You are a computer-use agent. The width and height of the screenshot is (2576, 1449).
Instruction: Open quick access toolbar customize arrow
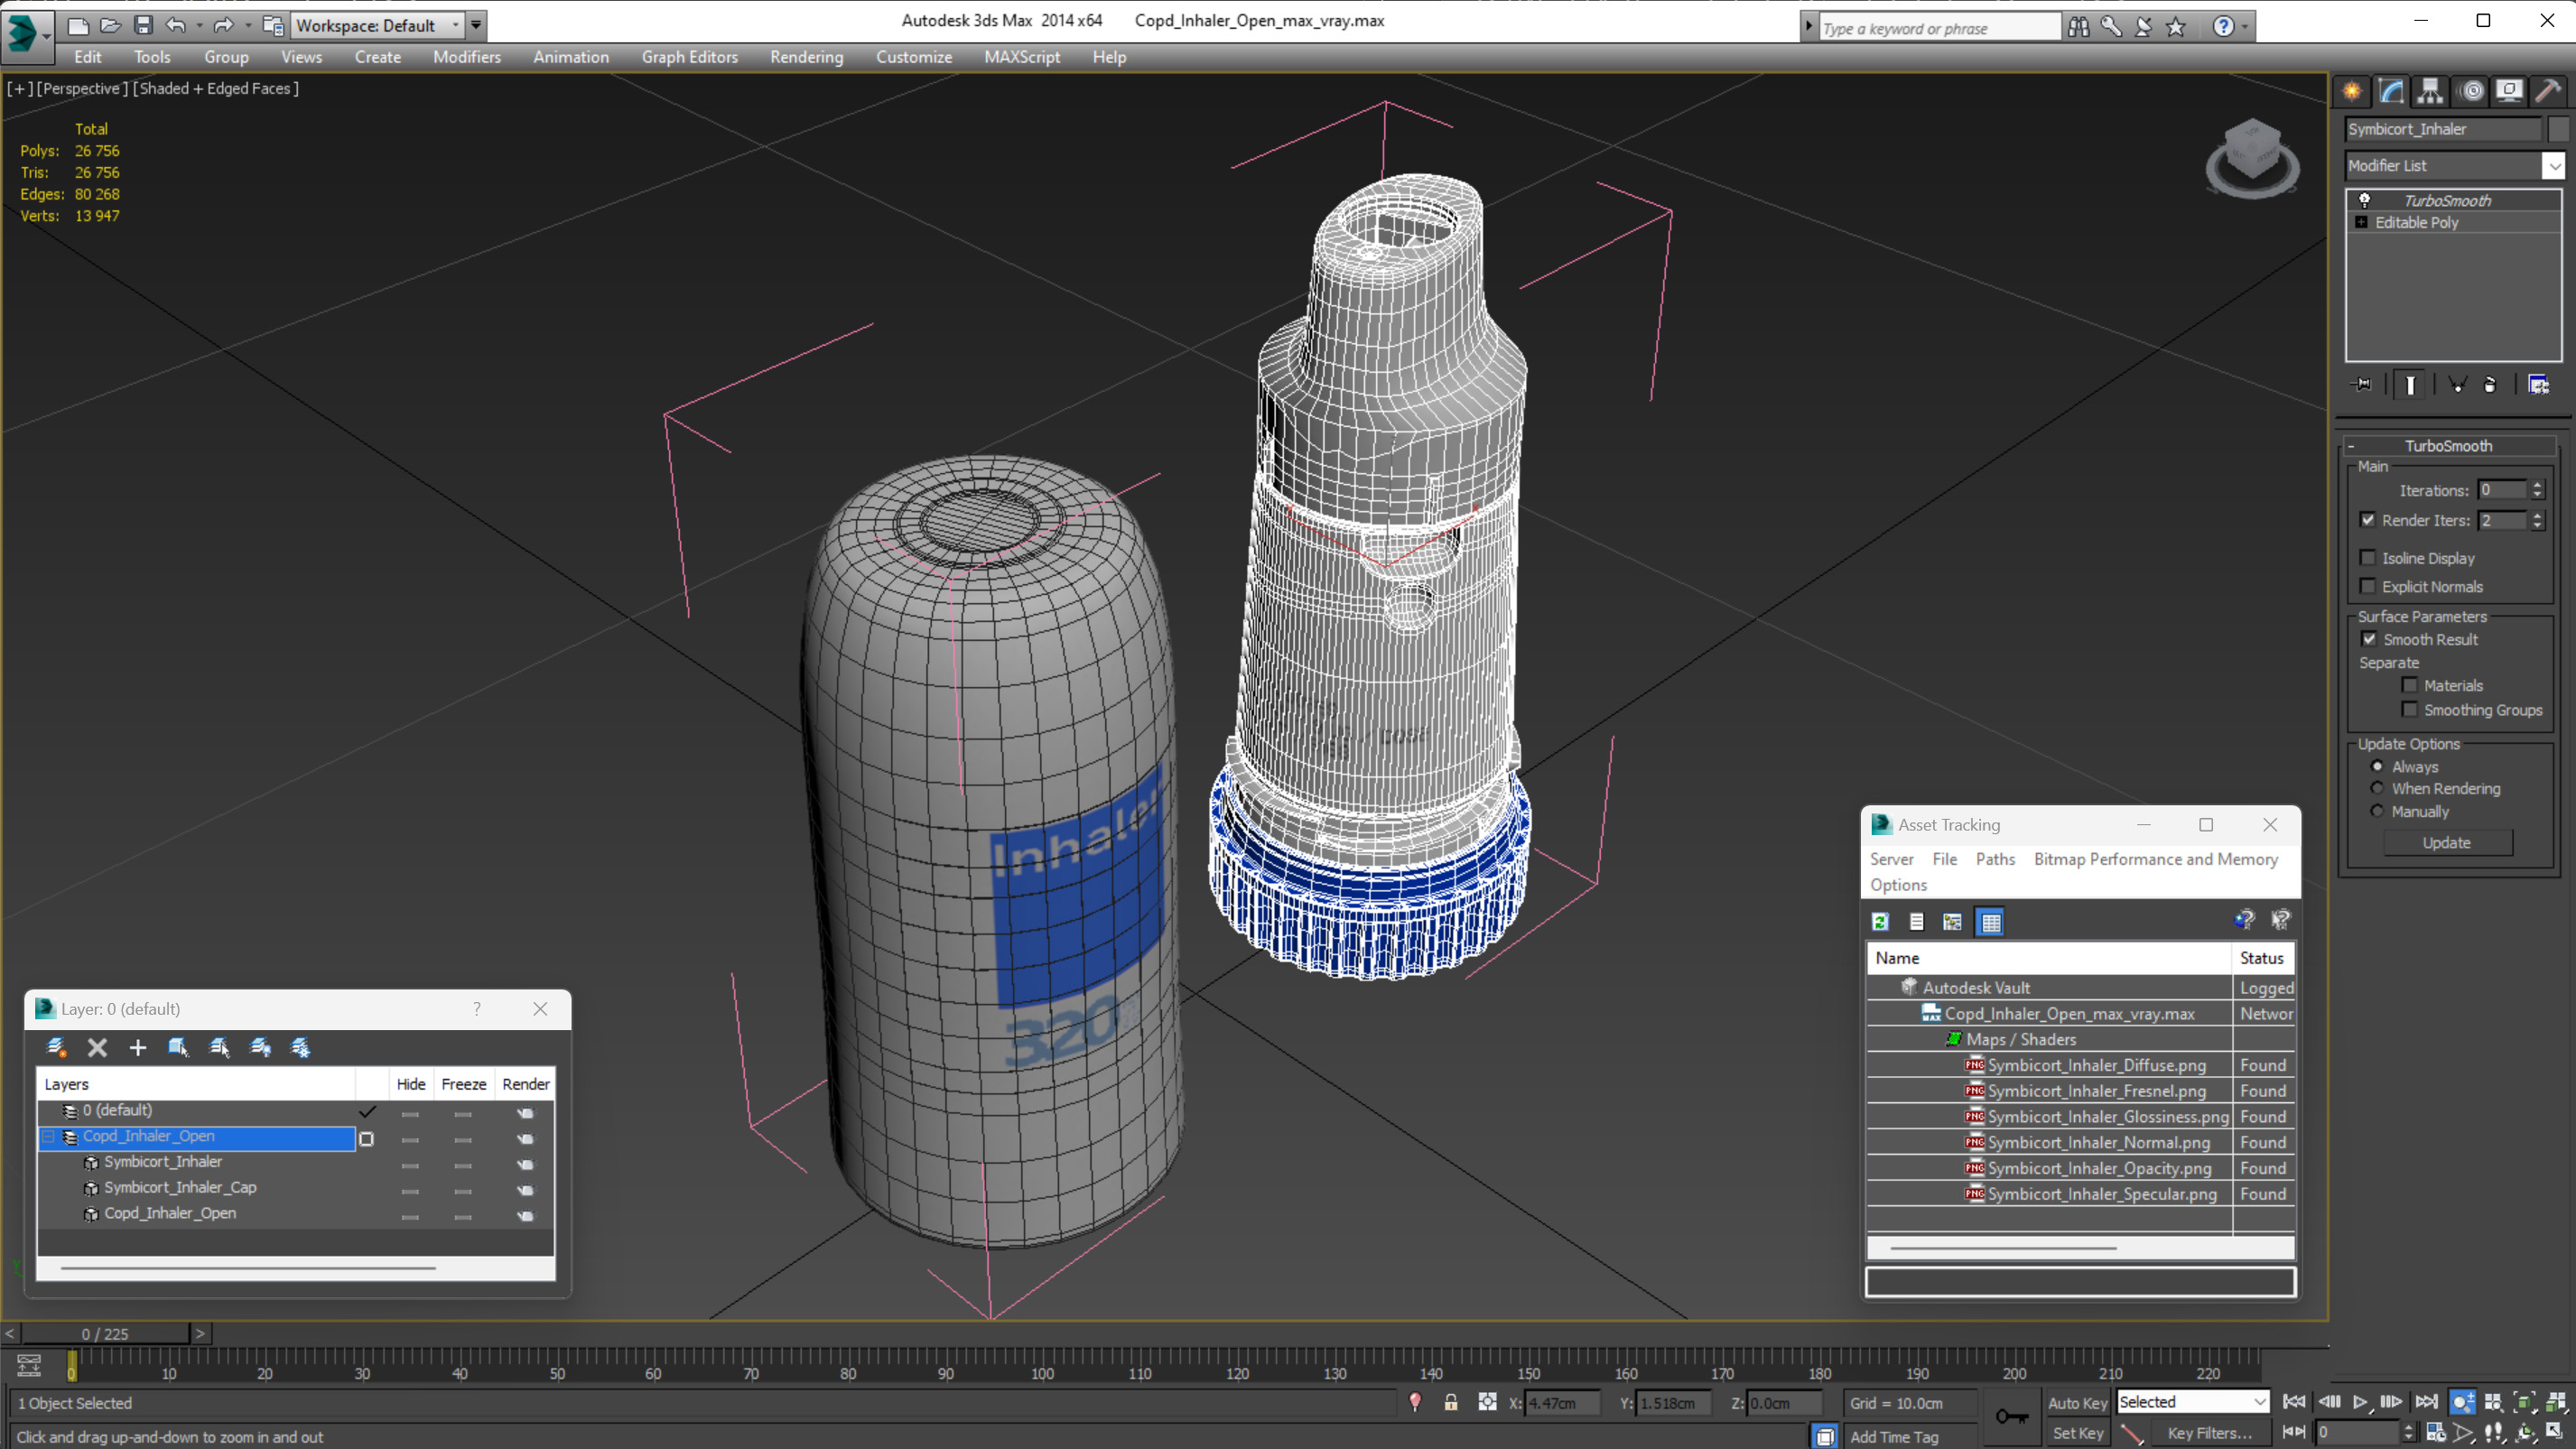point(476,25)
